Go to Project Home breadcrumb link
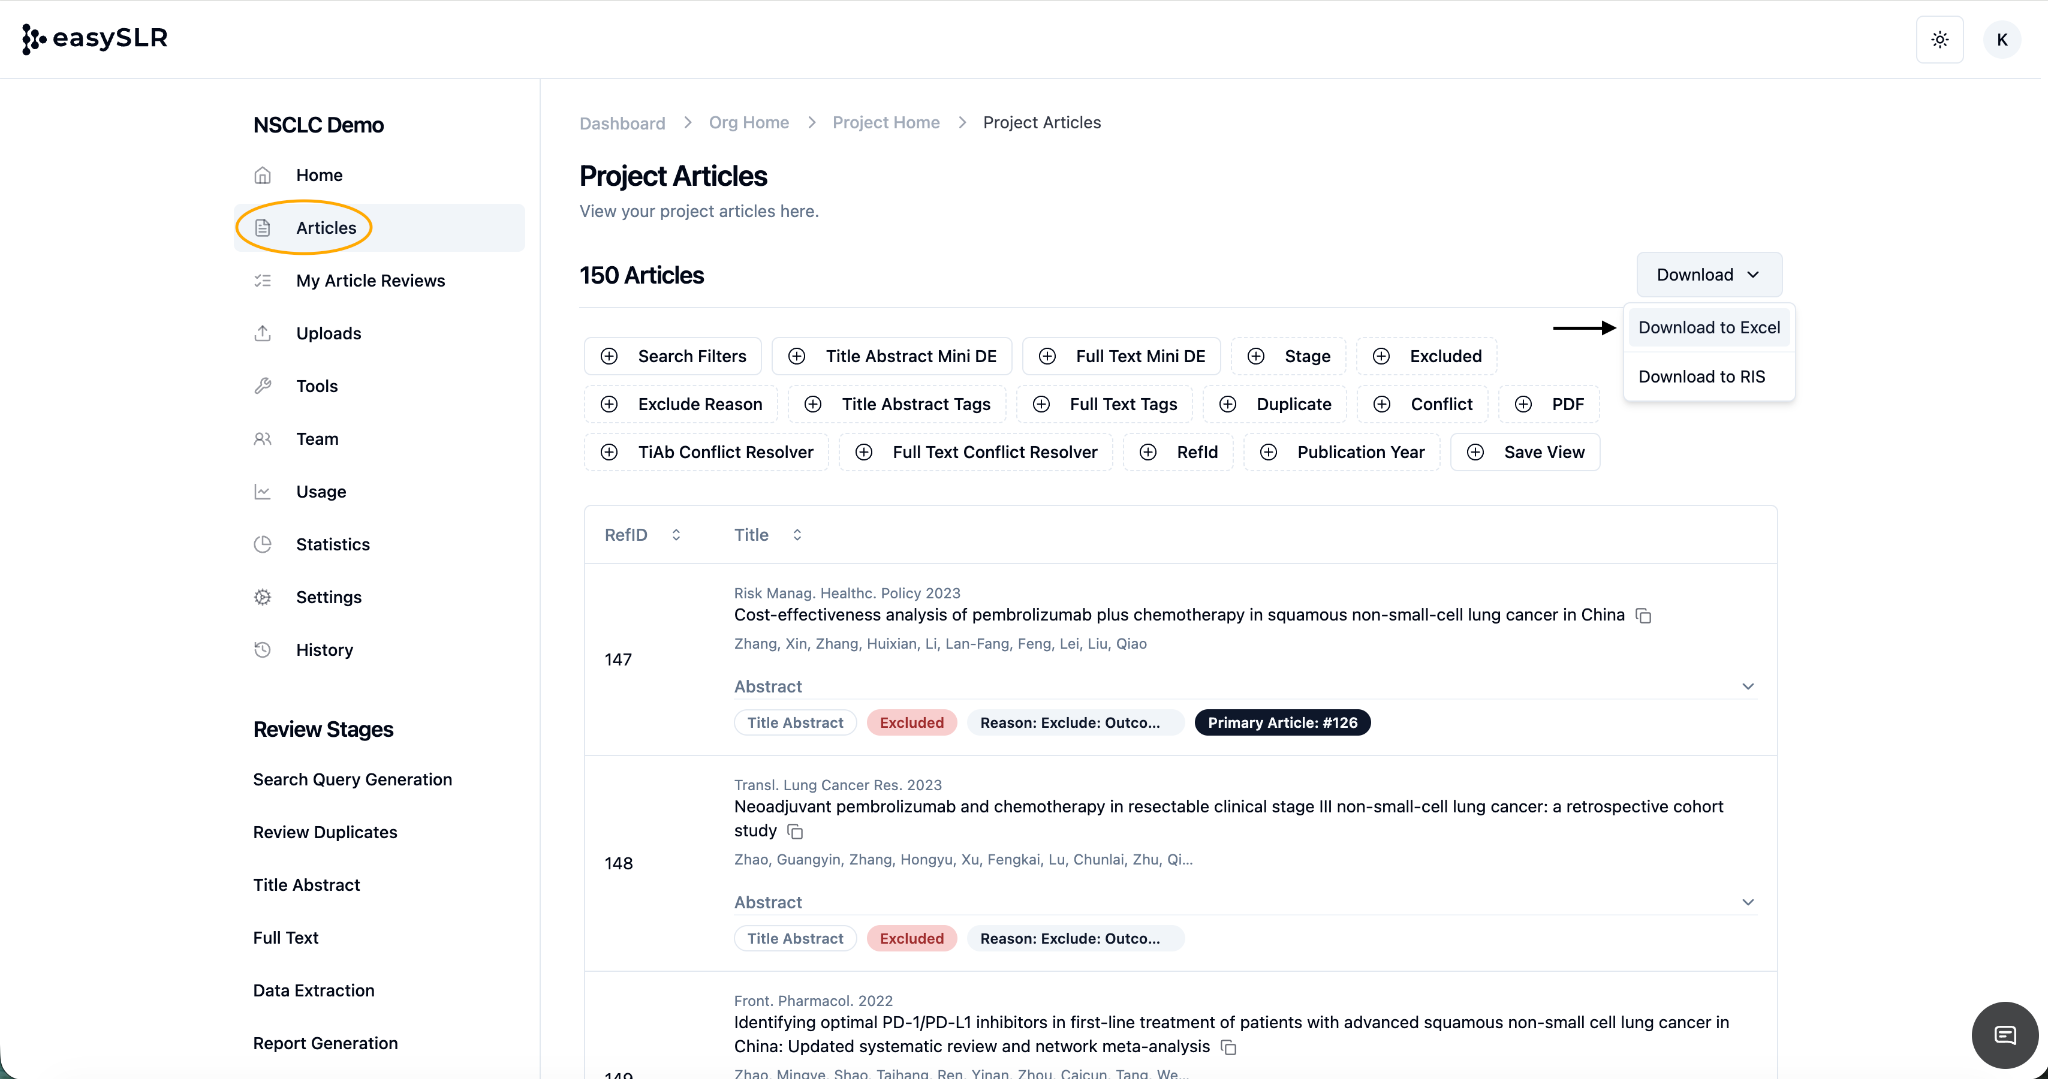The height and width of the screenshot is (1079, 2048). tap(885, 122)
